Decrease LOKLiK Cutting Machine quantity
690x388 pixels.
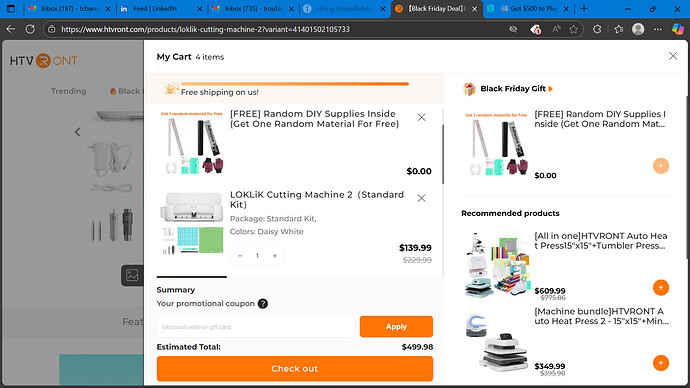click(x=240, y=256)
